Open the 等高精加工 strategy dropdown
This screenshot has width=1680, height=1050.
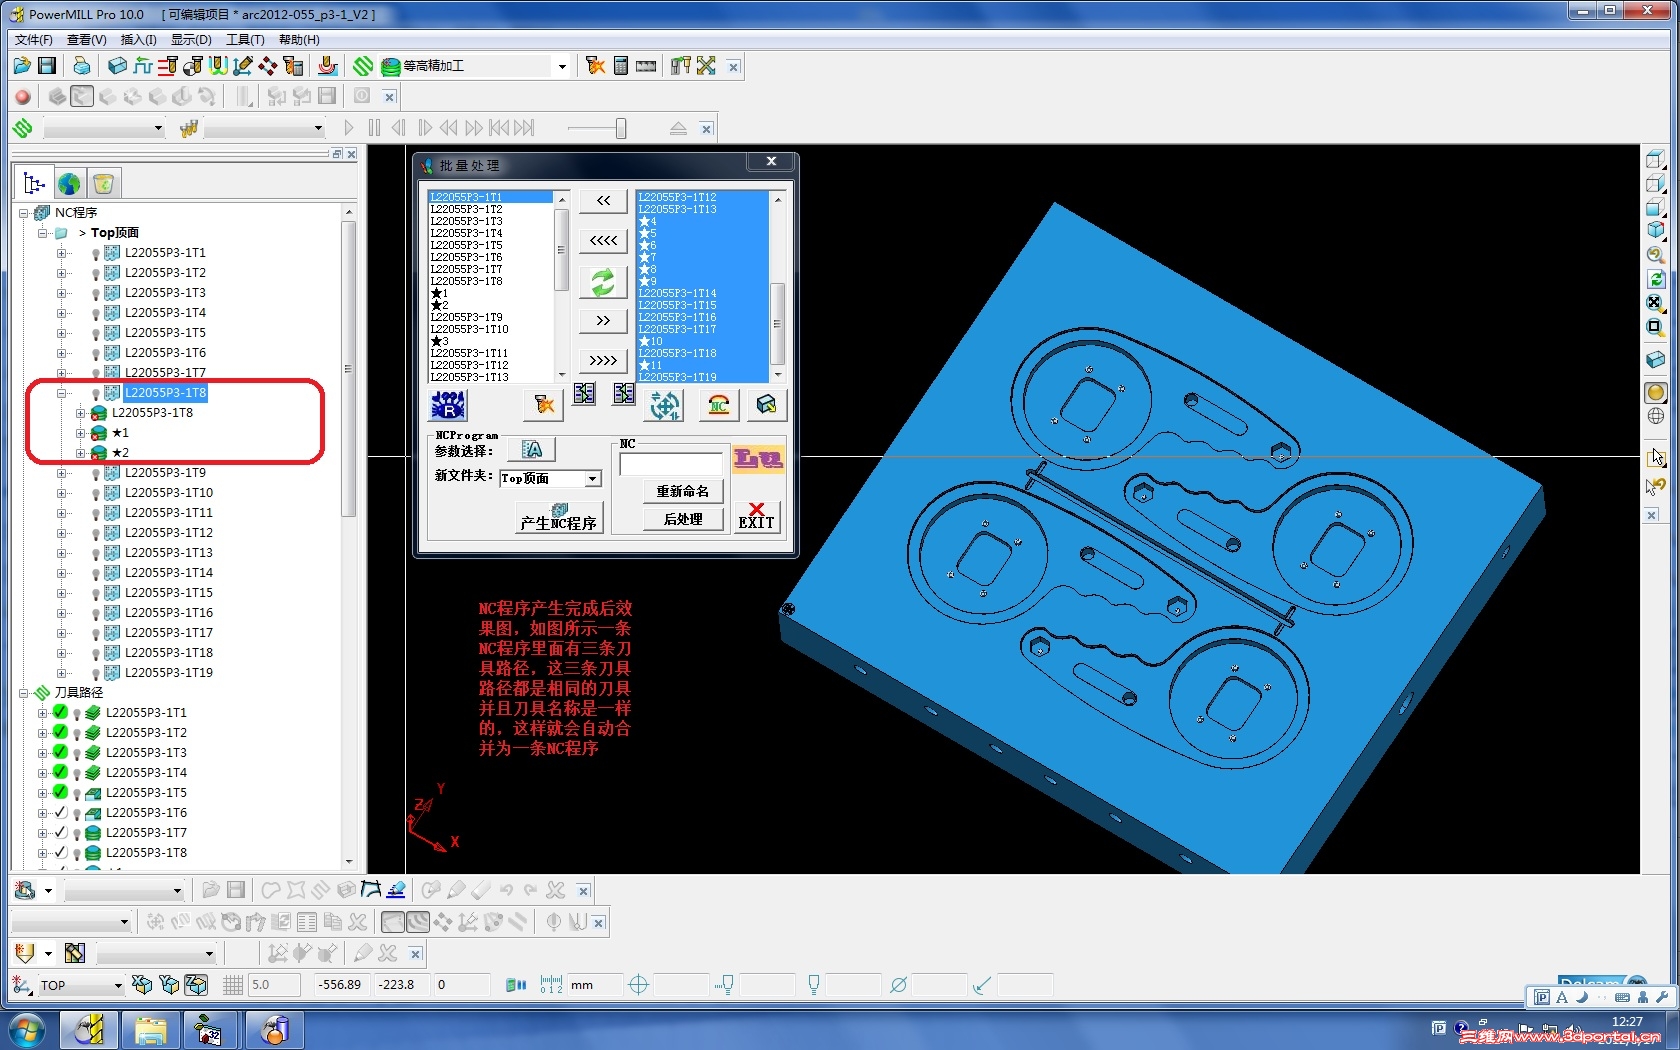[x=562, y=67]
